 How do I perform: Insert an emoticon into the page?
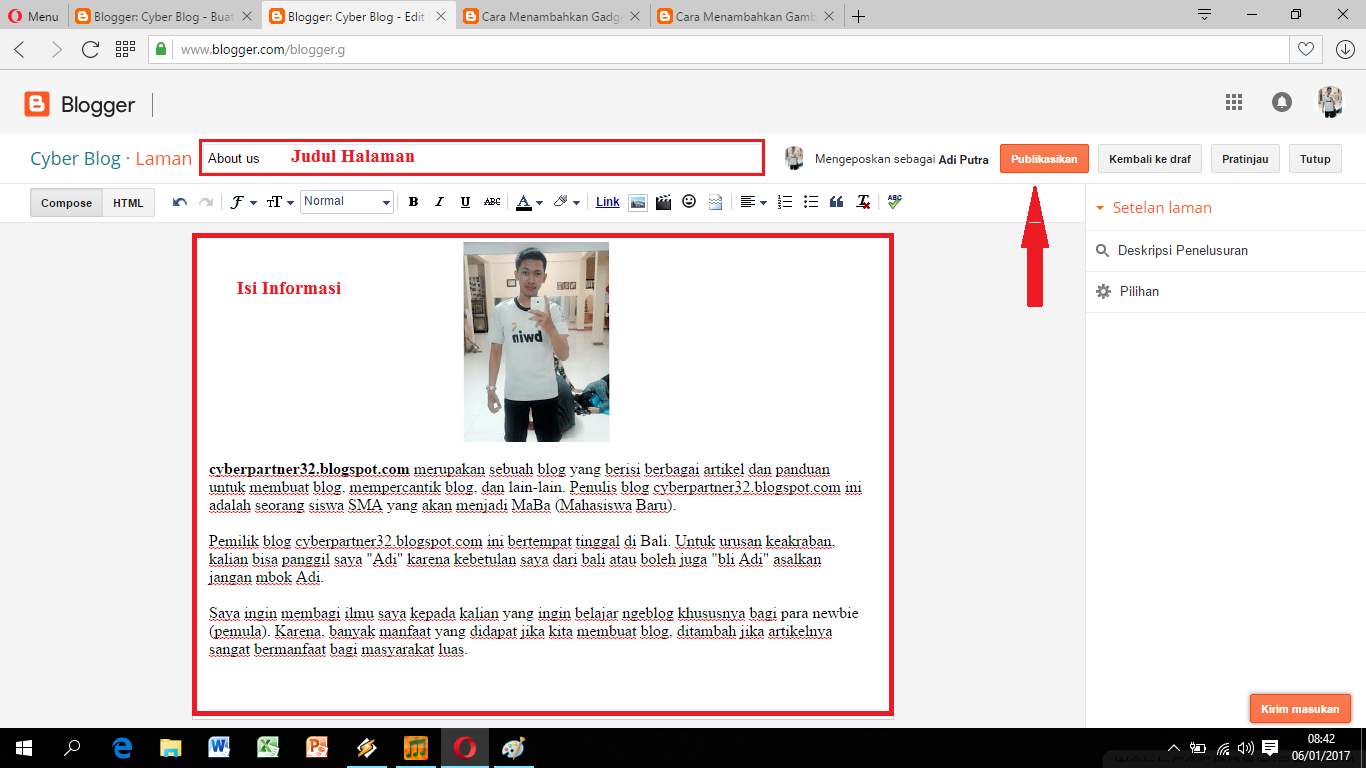click(x=689, y=202)
